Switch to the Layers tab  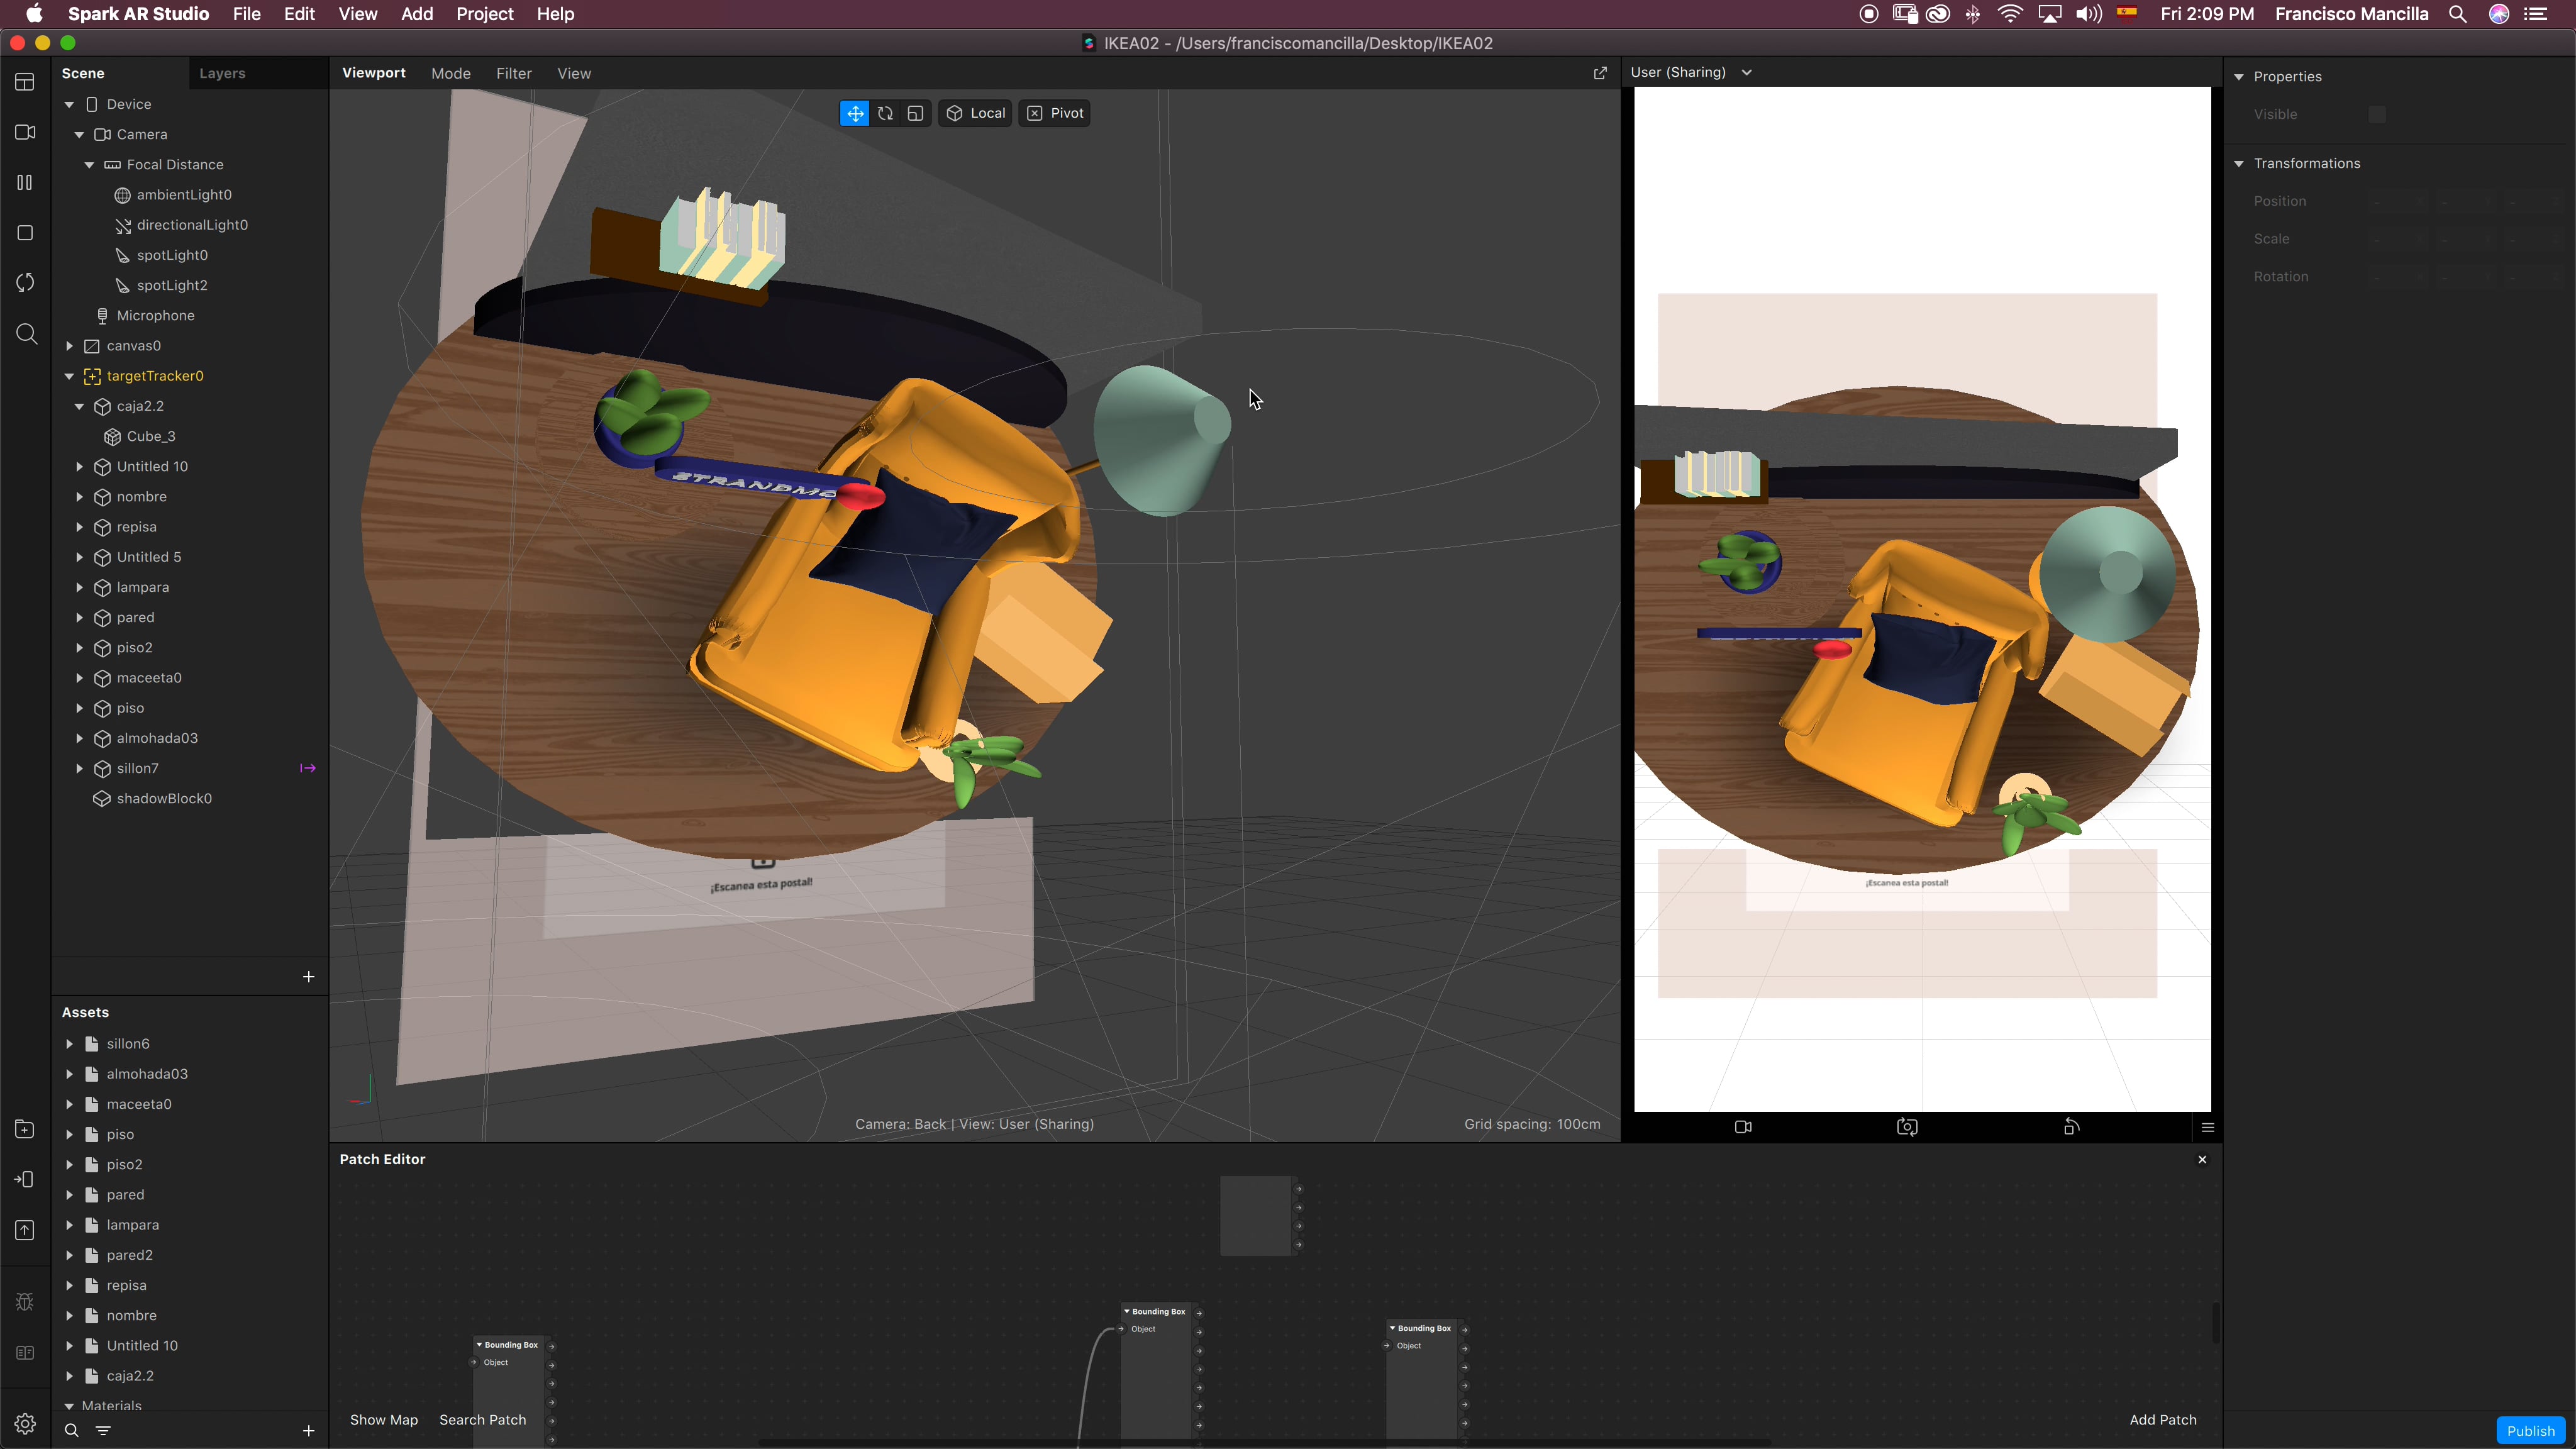coord(222,73)
